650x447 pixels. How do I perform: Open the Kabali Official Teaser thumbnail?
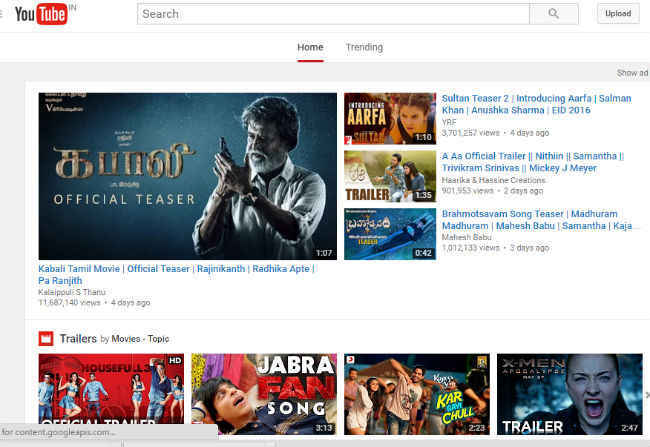[187, 176]
